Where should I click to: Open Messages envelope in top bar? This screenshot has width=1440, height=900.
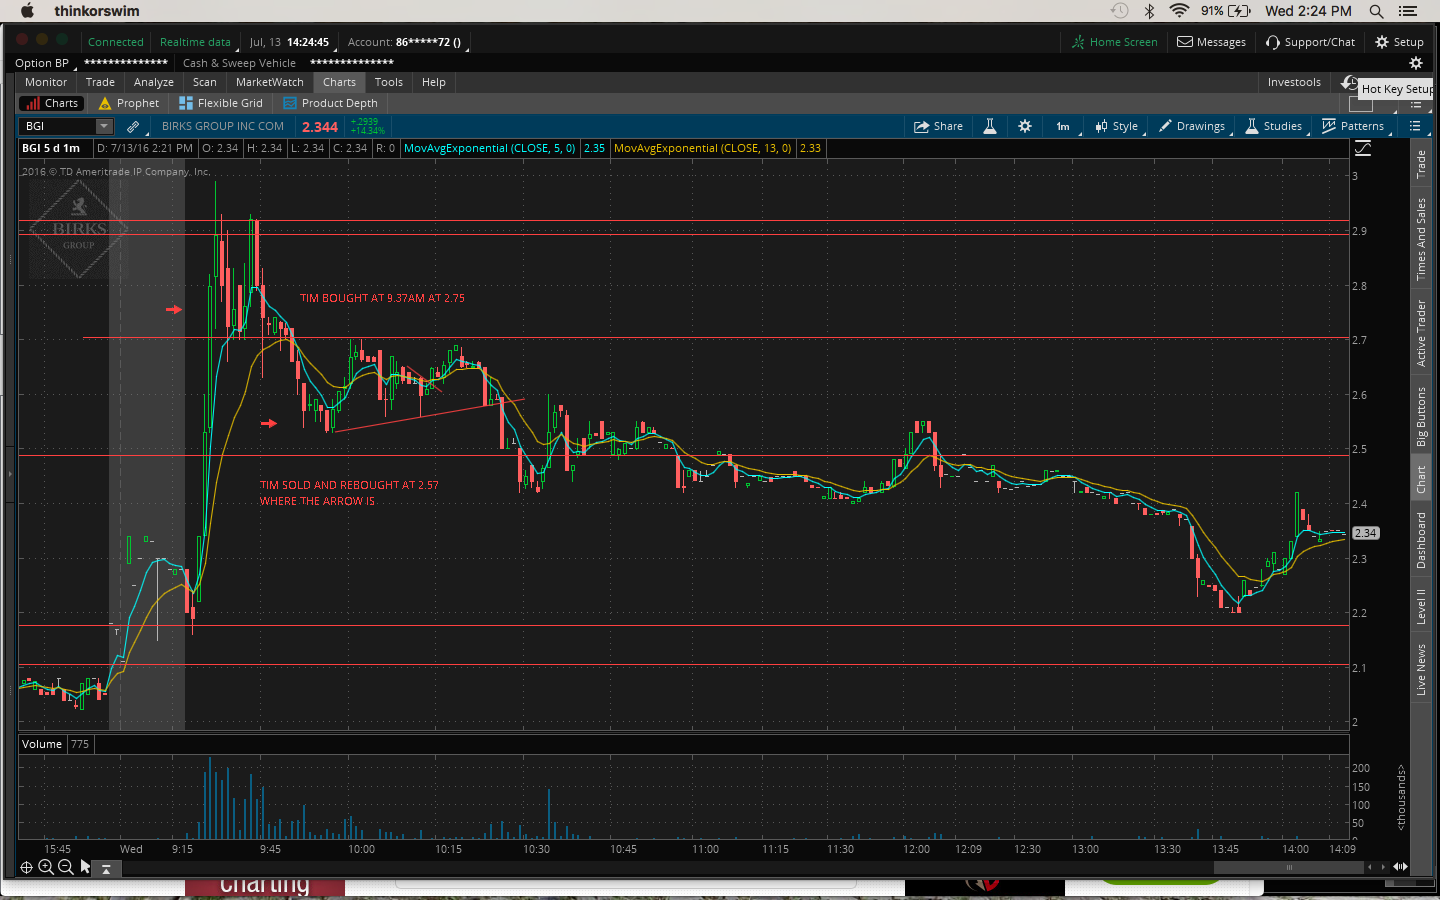(x=1211, y=42)
